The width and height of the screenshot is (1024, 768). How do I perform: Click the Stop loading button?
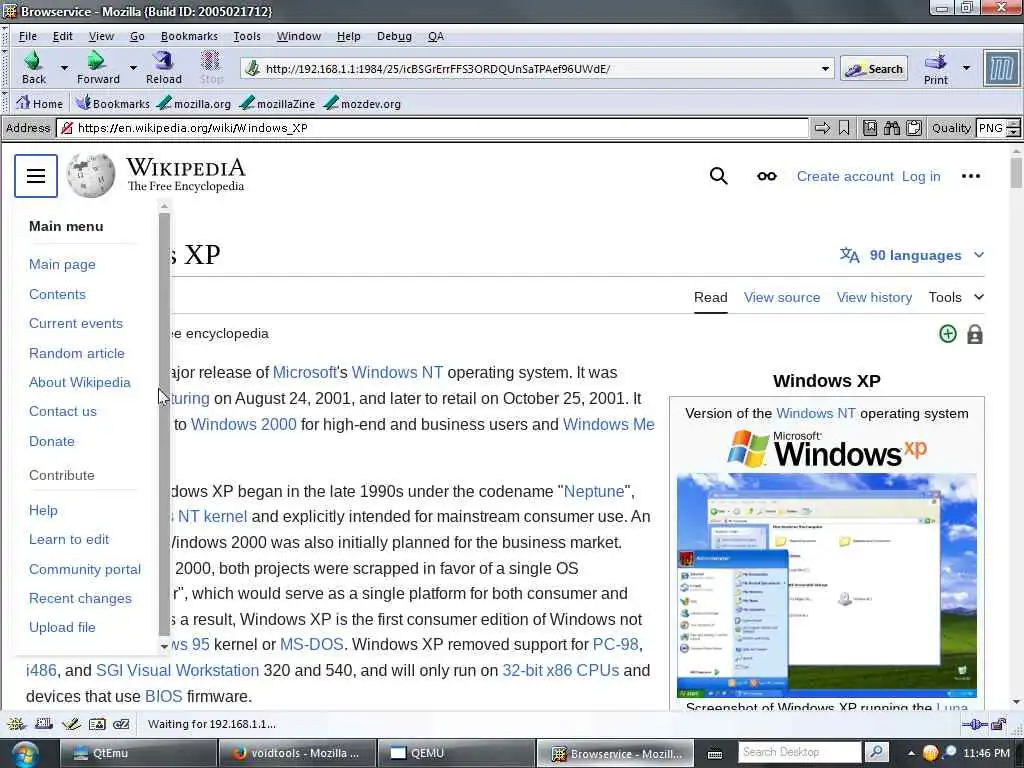coord(211,68)
